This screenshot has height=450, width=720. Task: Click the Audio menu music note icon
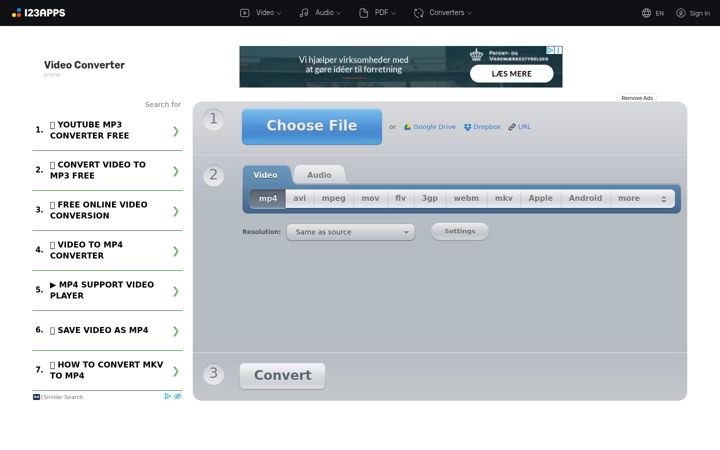click(x=304, y=13)
